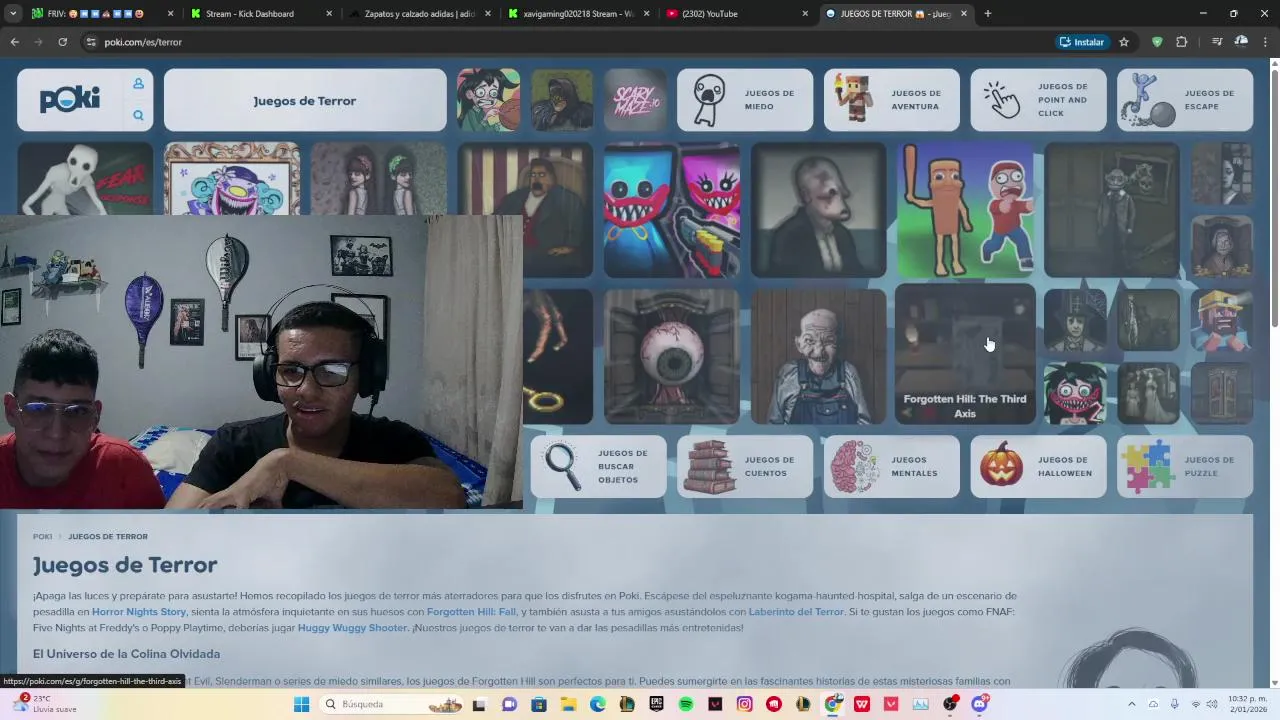Open the Juegos de Miedo category
Viewport: 1280px width, 720px height.
[745, 100]
